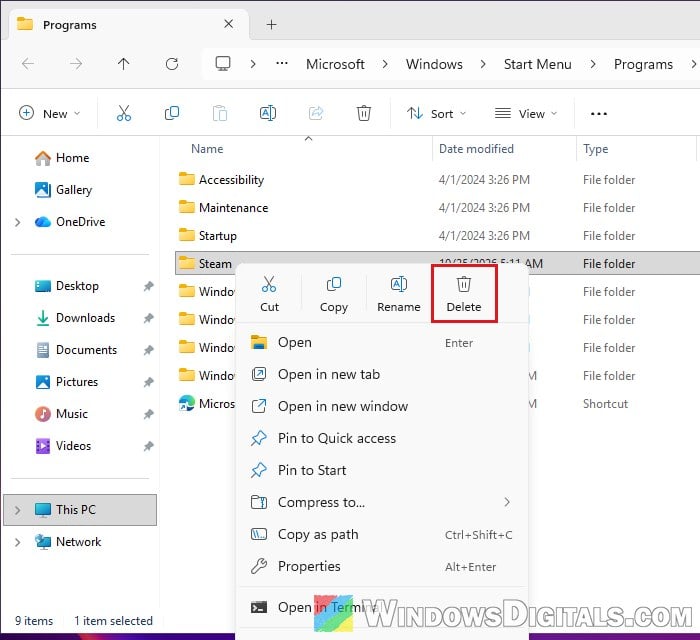This screenshot has height=640, width=700.
Task: Expand Compress to submenu arrow
Action: [507, 502]
